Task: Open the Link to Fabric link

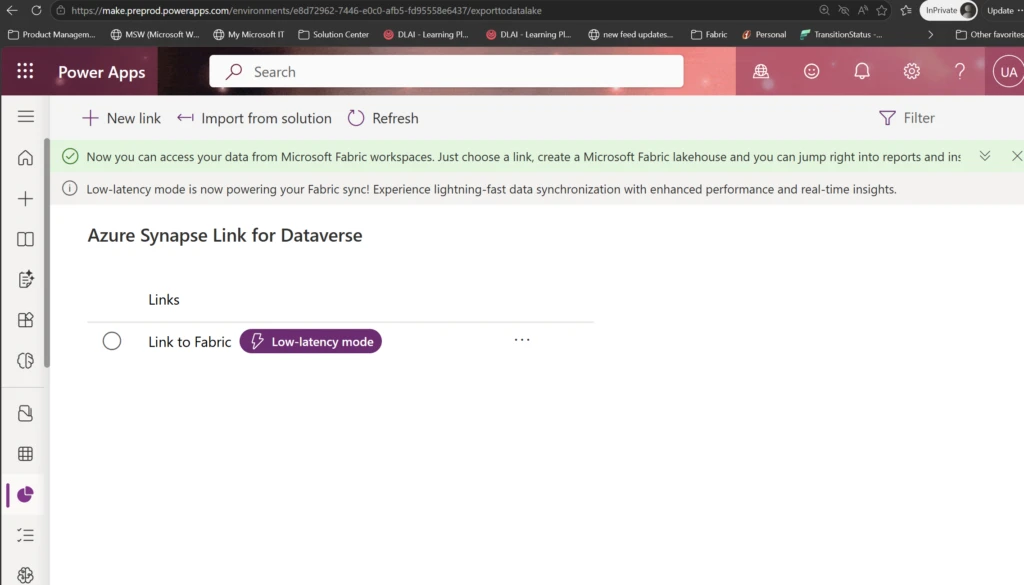Action: (x=189, y=341)
